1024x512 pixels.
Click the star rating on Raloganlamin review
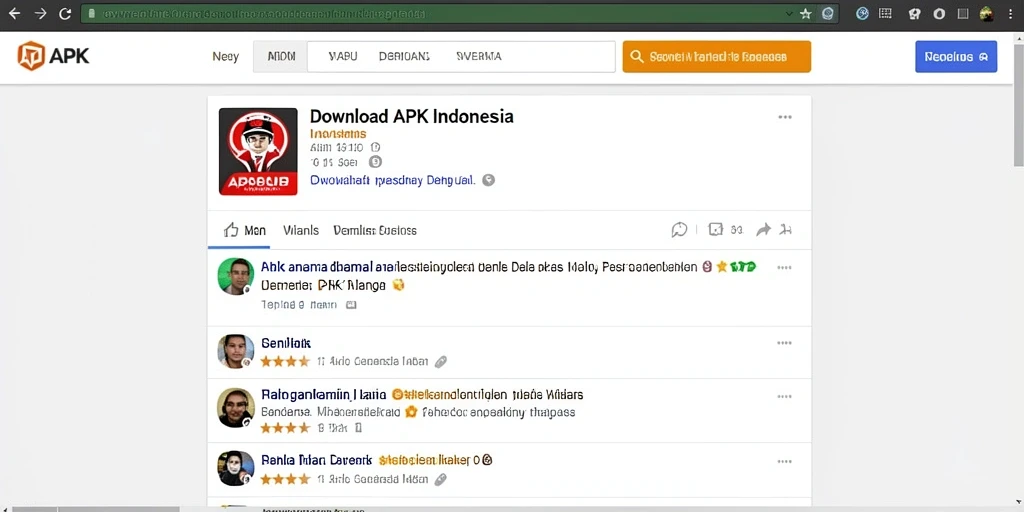(285, 428)
